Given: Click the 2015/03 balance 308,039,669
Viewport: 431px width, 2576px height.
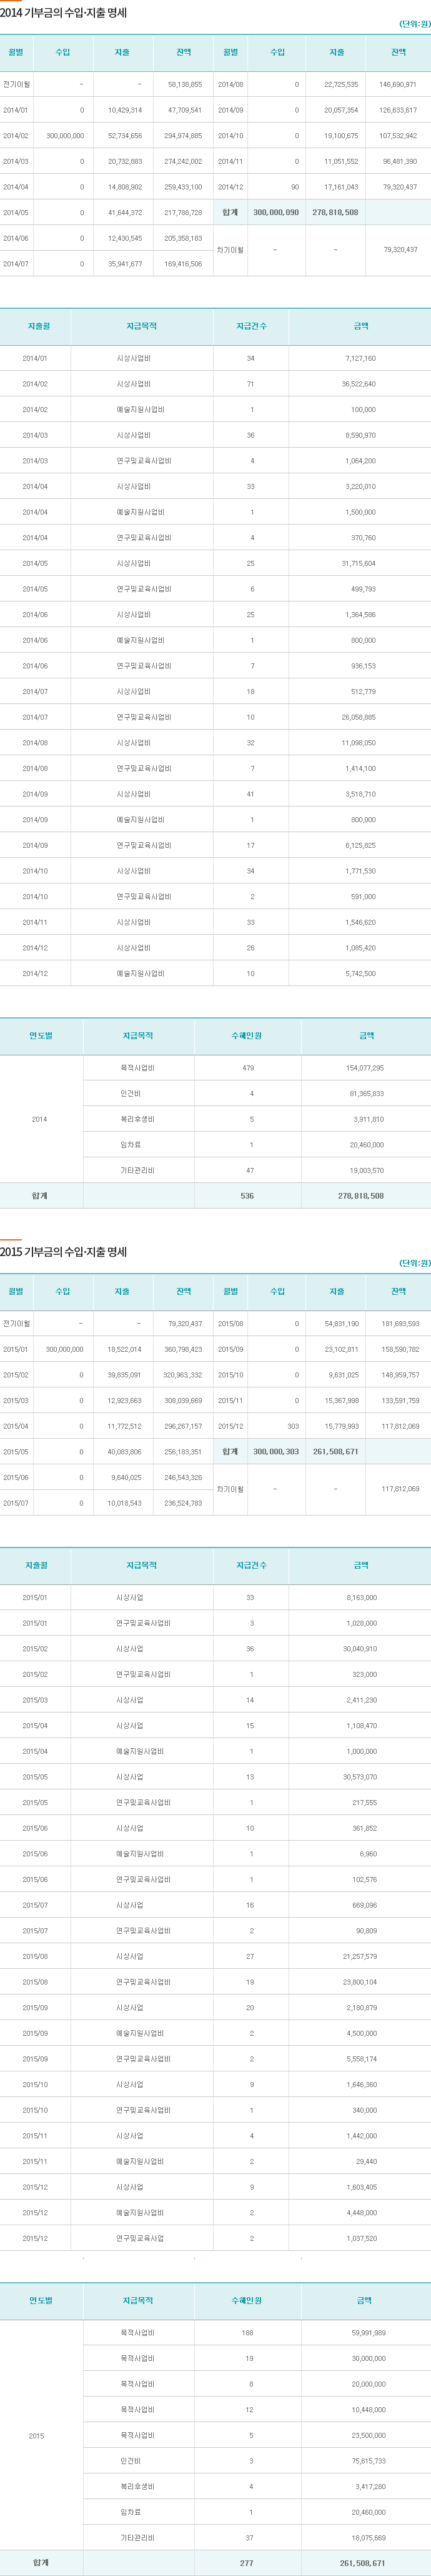Looking at the screenshot, I should (183, 1401).
